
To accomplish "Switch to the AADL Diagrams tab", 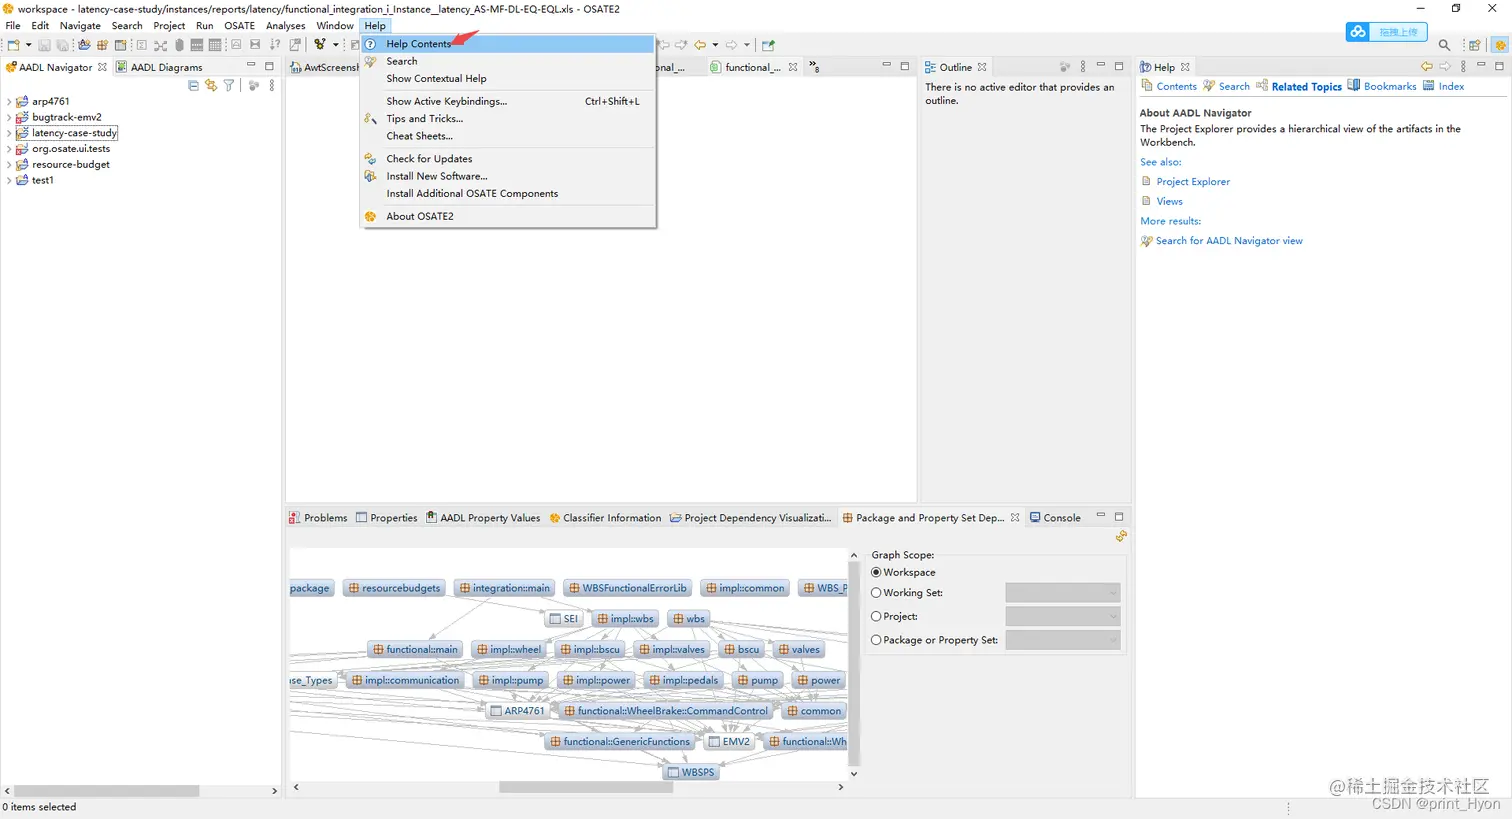I will pos(159,67).
